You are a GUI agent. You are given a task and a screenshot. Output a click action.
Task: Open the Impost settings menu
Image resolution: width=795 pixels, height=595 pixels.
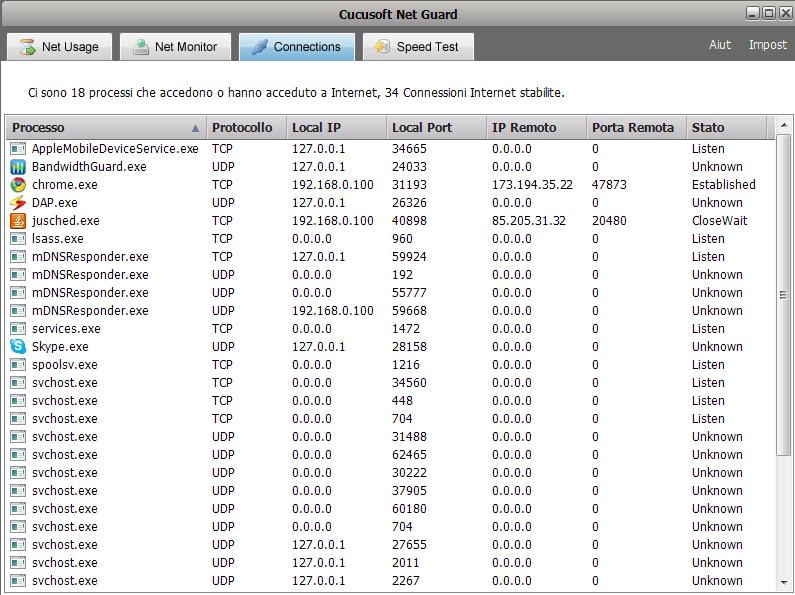(x=768, y=45)
